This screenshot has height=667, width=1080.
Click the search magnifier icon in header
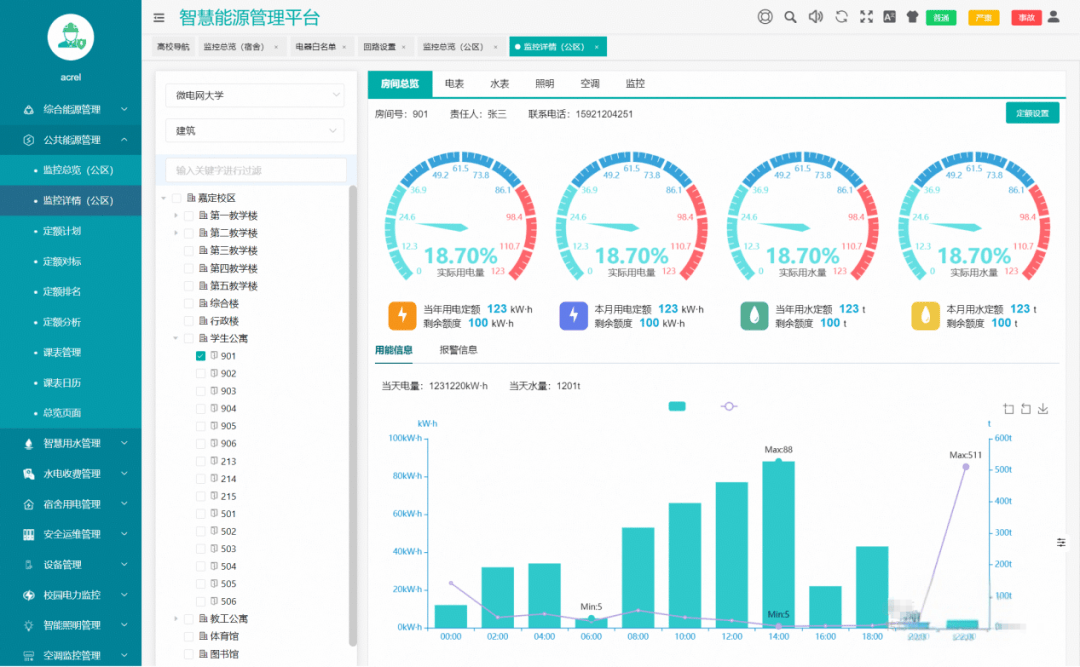tap(790, 17)
